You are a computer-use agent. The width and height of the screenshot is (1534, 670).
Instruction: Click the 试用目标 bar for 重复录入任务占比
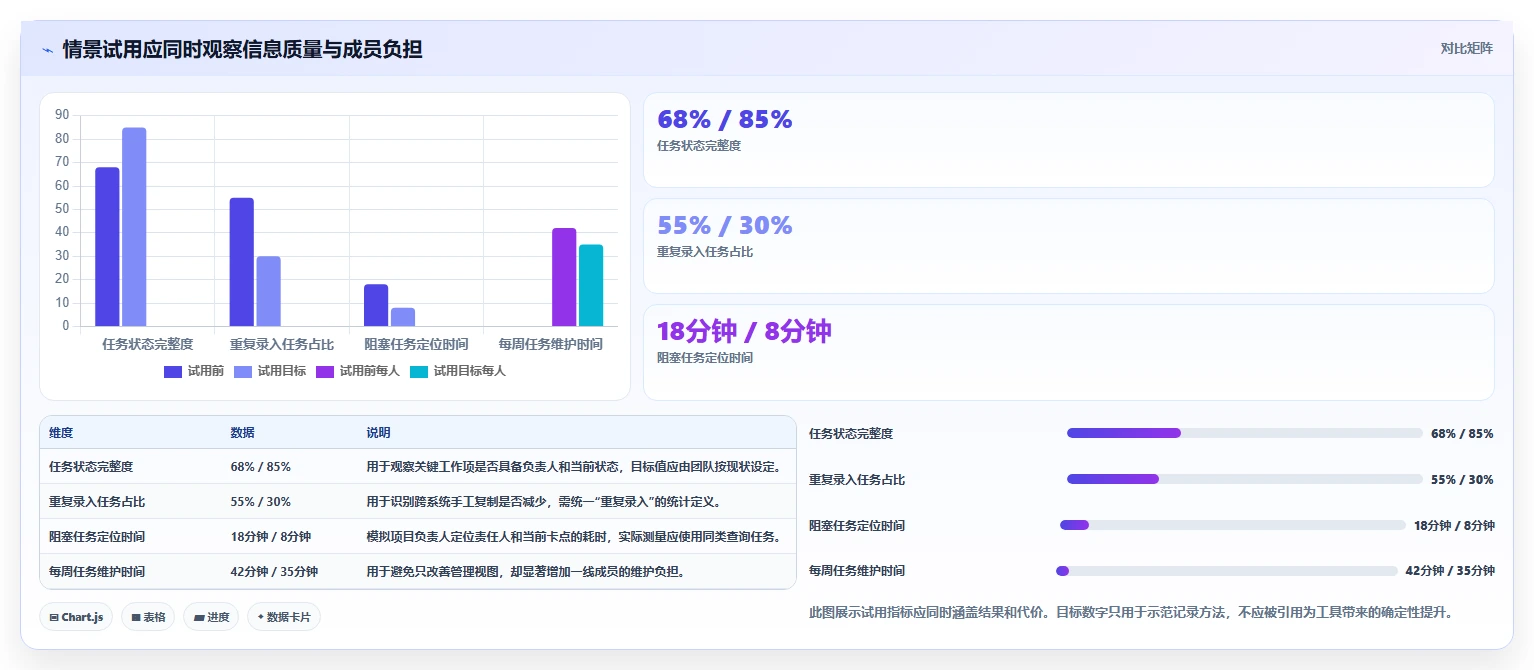coord(268,291)
